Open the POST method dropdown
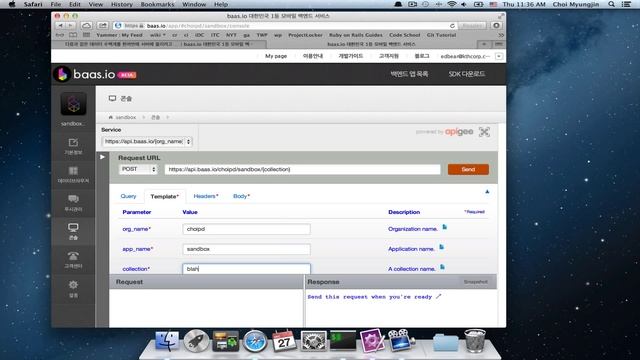The height and width of the screenshot is (360, 640). 138,169
